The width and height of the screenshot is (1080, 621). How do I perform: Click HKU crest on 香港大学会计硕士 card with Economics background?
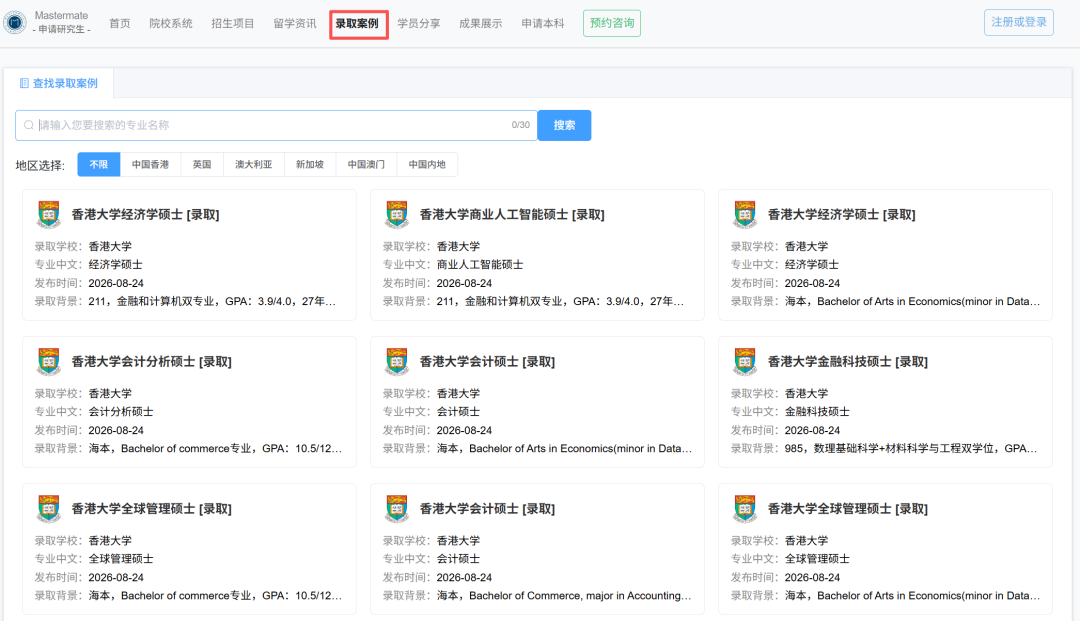397,362
